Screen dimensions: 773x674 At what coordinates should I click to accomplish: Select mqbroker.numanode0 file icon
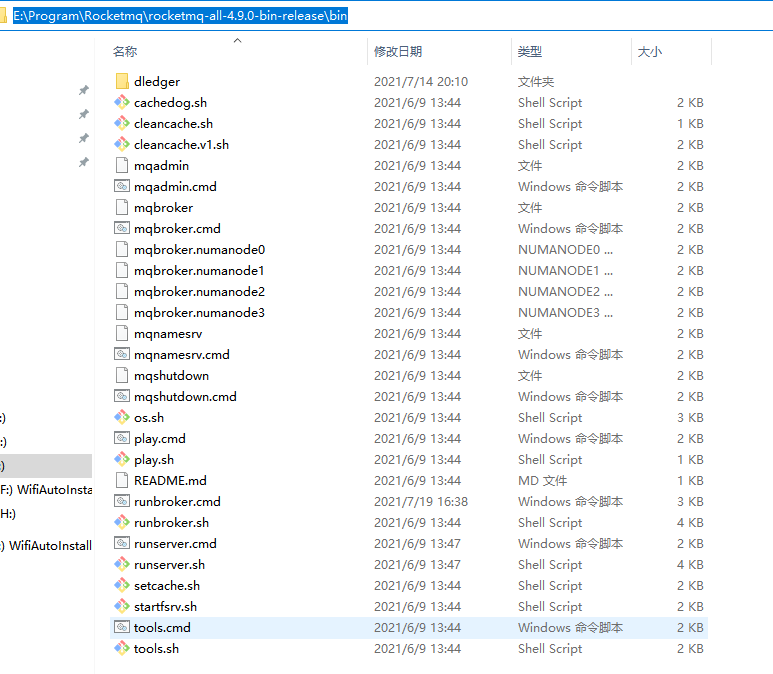122,249
